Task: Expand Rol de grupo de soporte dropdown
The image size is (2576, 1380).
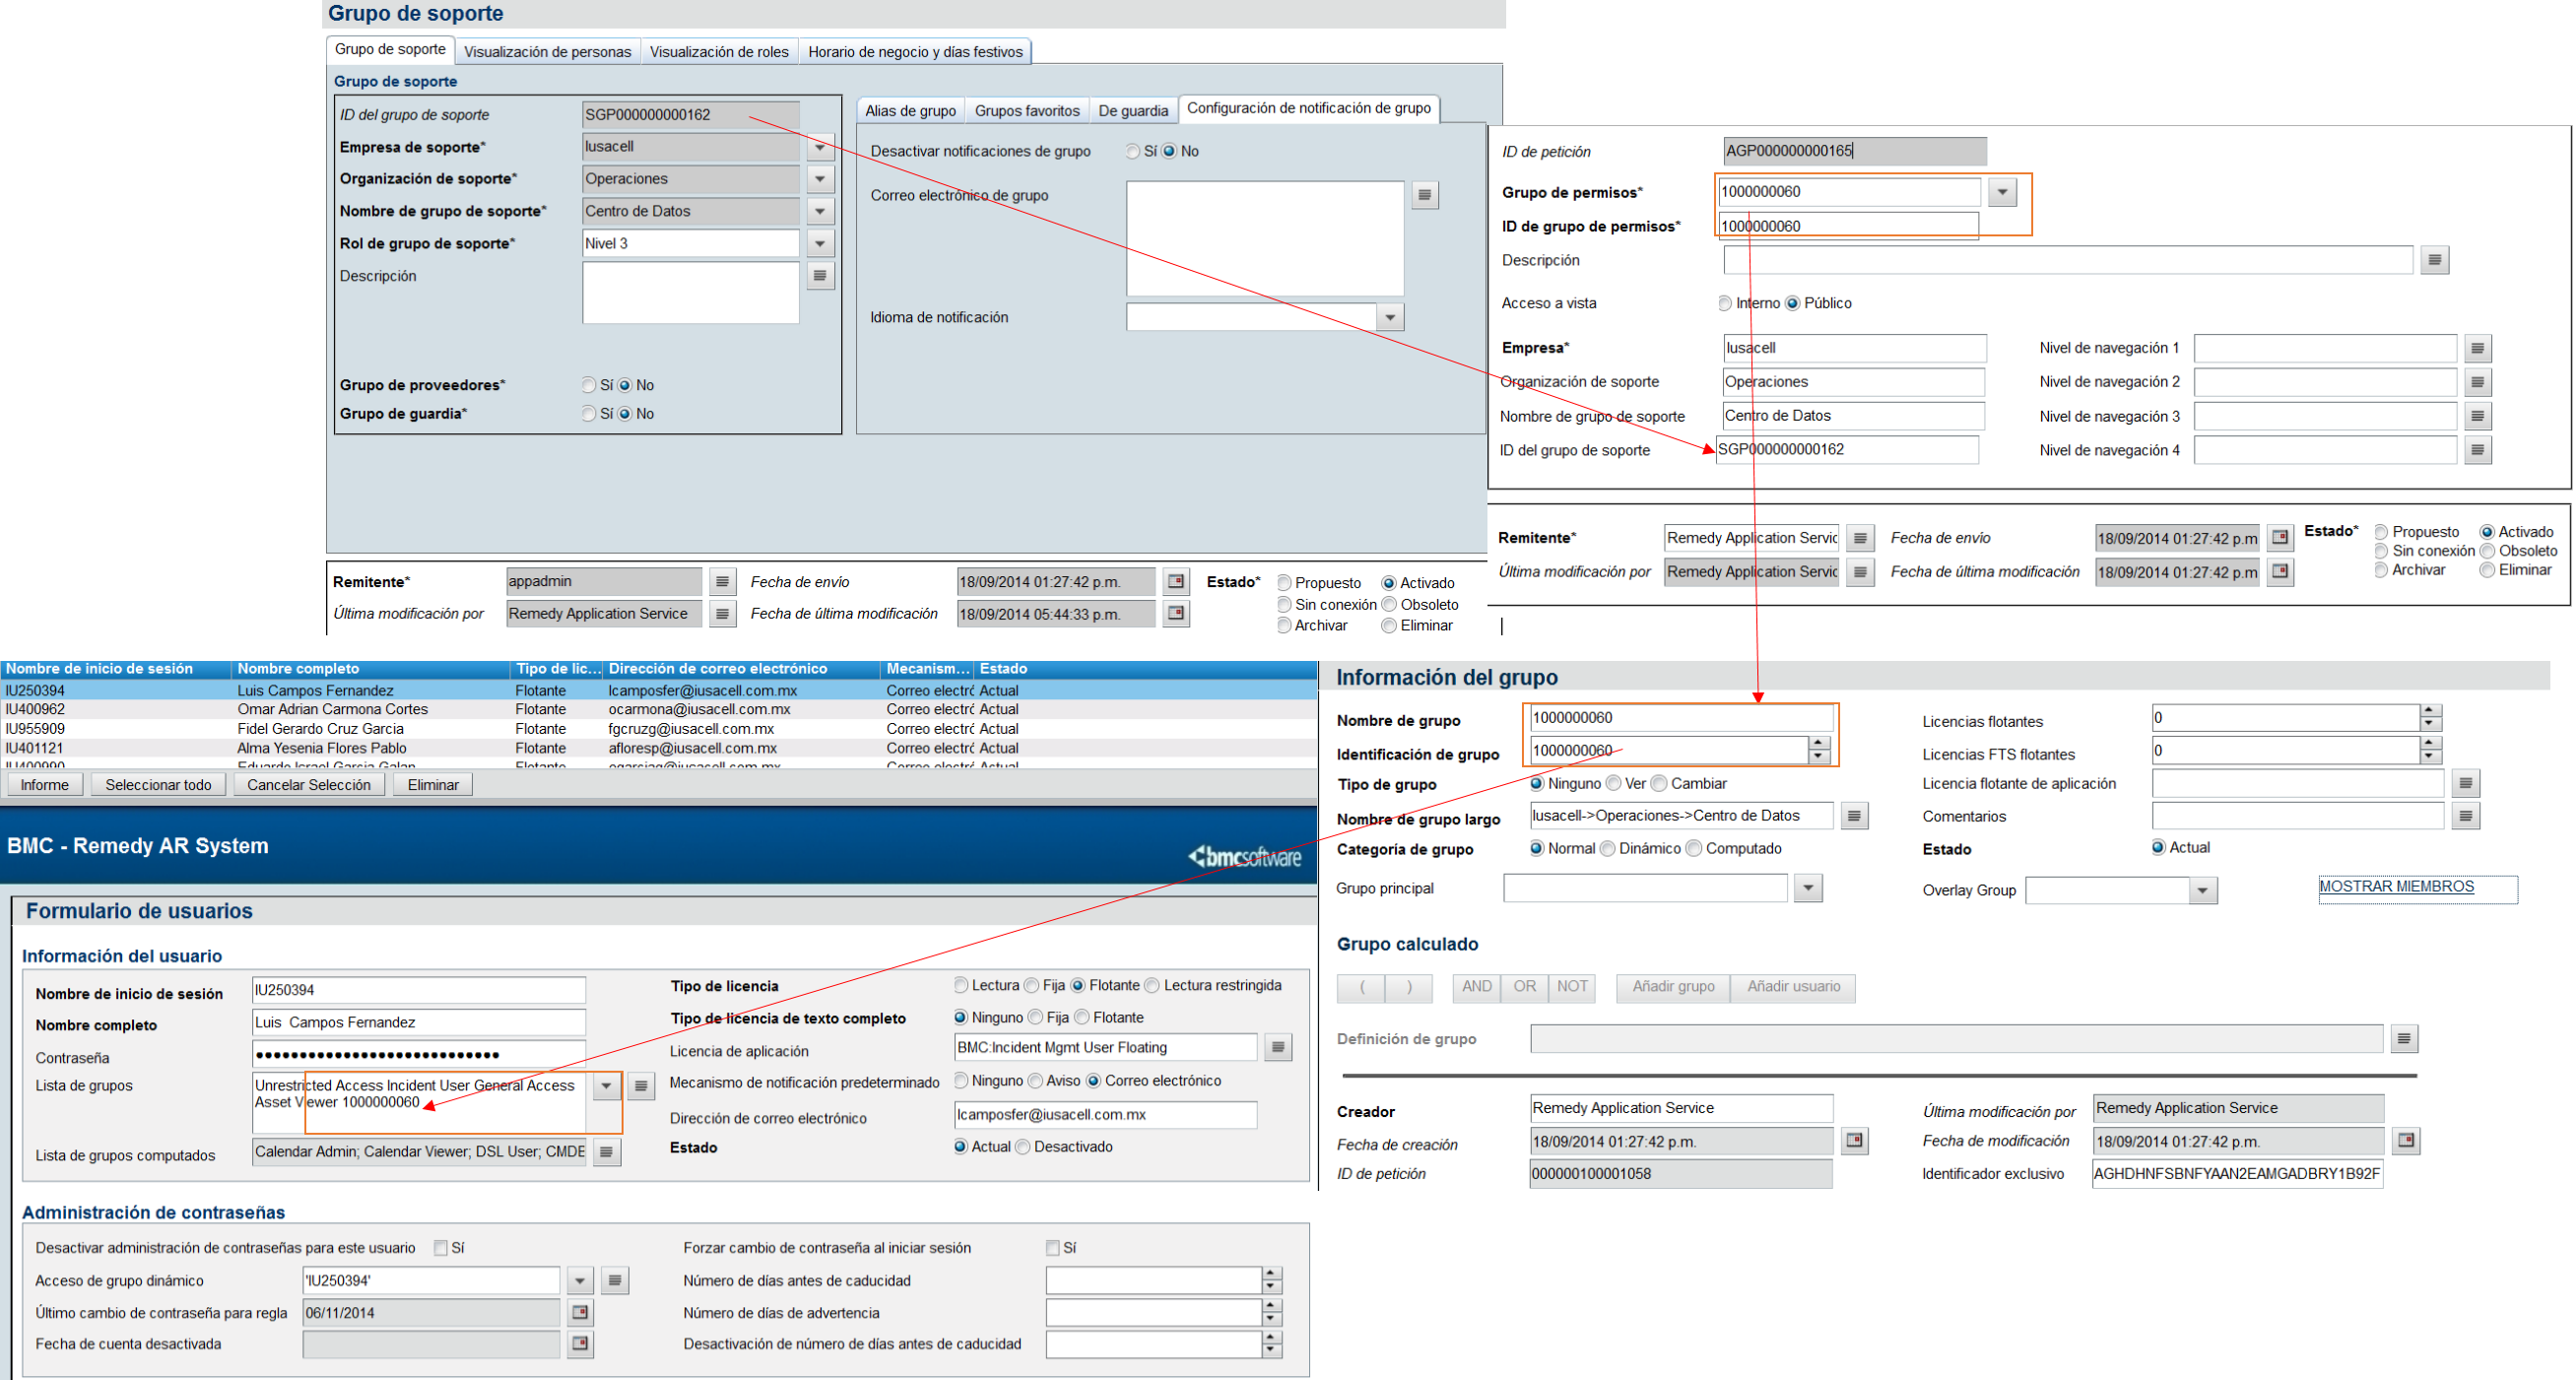Action: tap(820, 243)
